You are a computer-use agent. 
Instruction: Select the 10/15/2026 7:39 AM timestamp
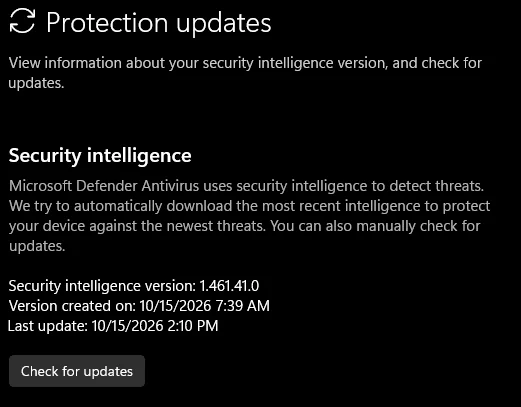(x=204, y=306)
